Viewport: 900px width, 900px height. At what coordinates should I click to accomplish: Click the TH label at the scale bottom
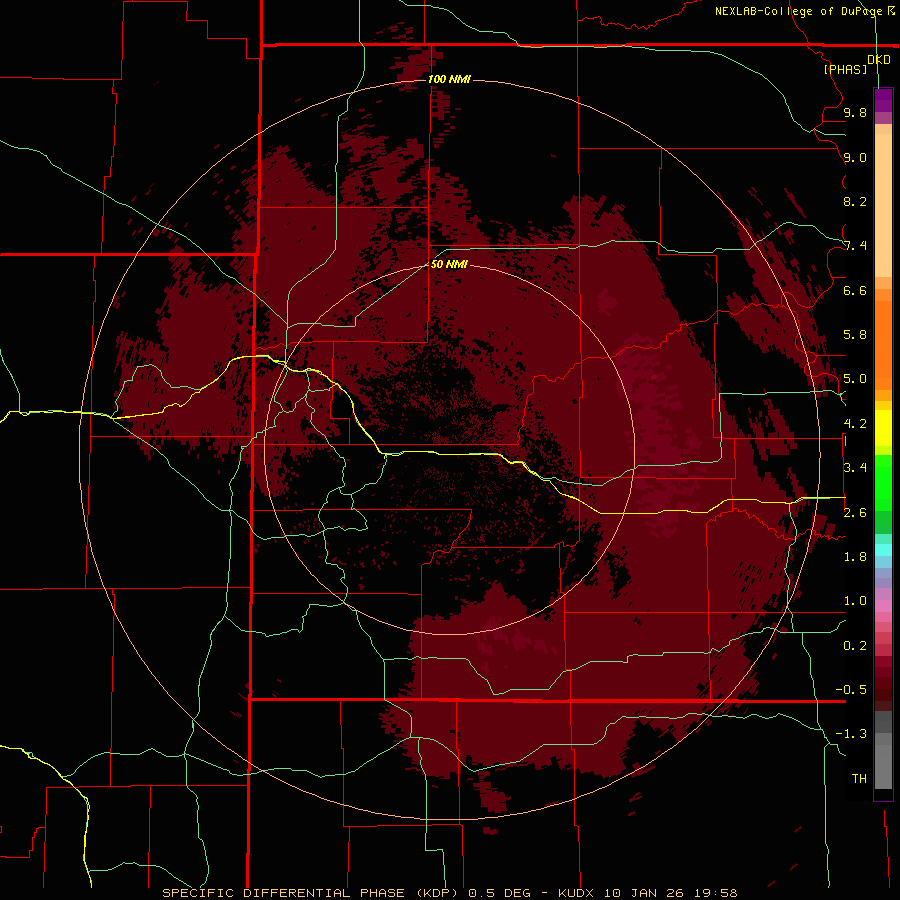[x=859, y=779]
